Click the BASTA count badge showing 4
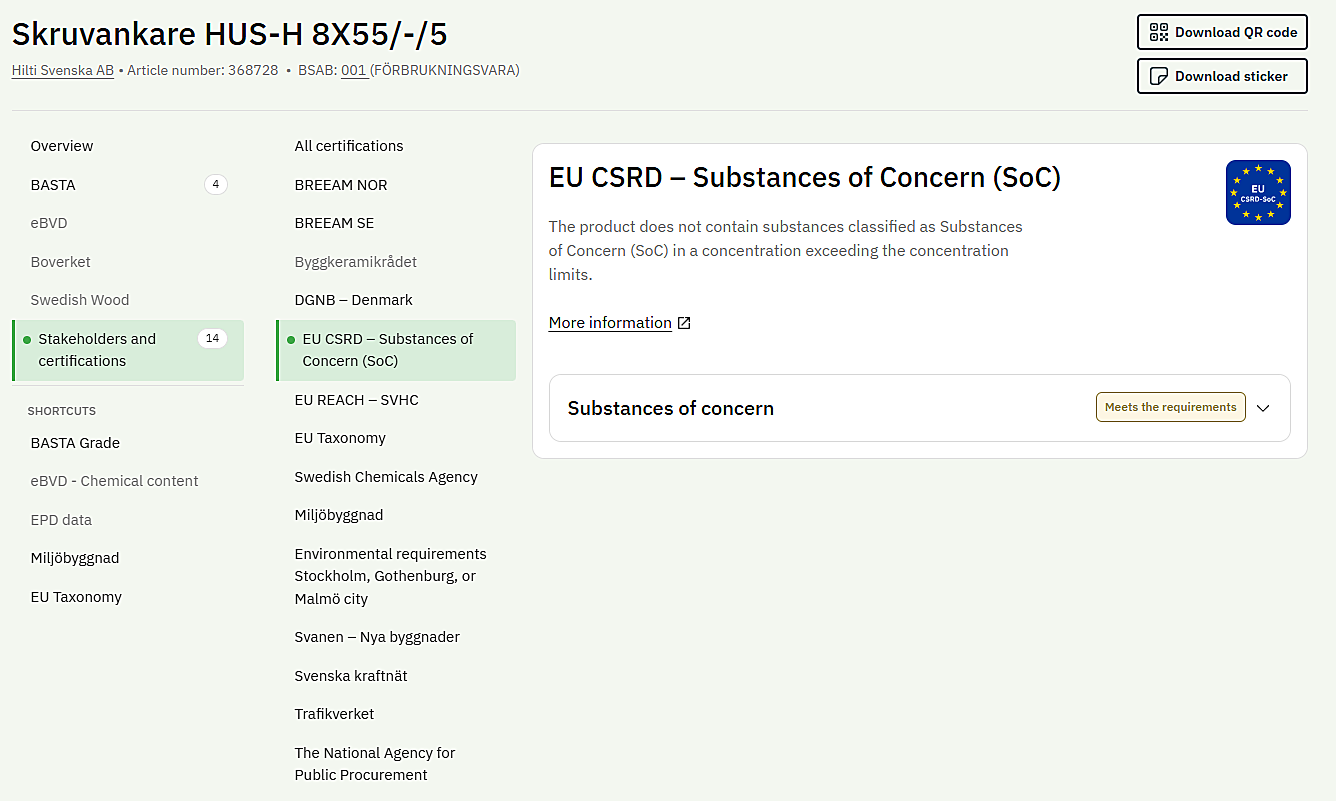This screenshot has height=801, width=1336. [x=216, y=185]
